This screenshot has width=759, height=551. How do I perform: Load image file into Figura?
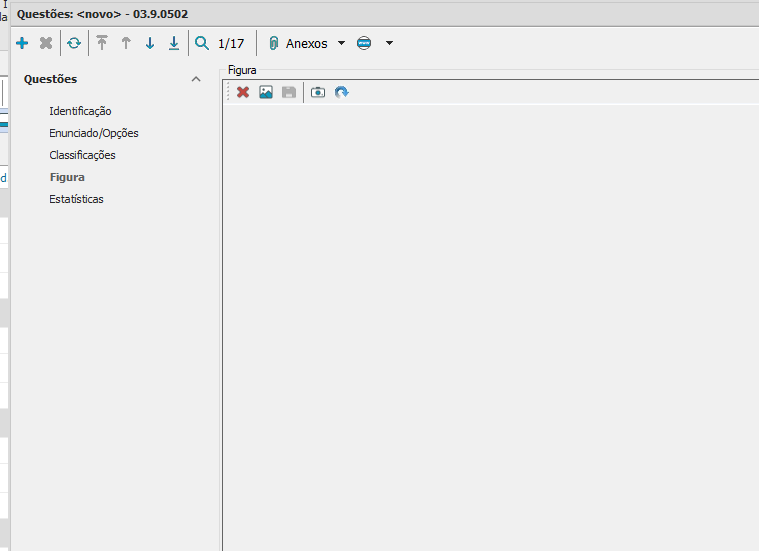coord(266,92)
